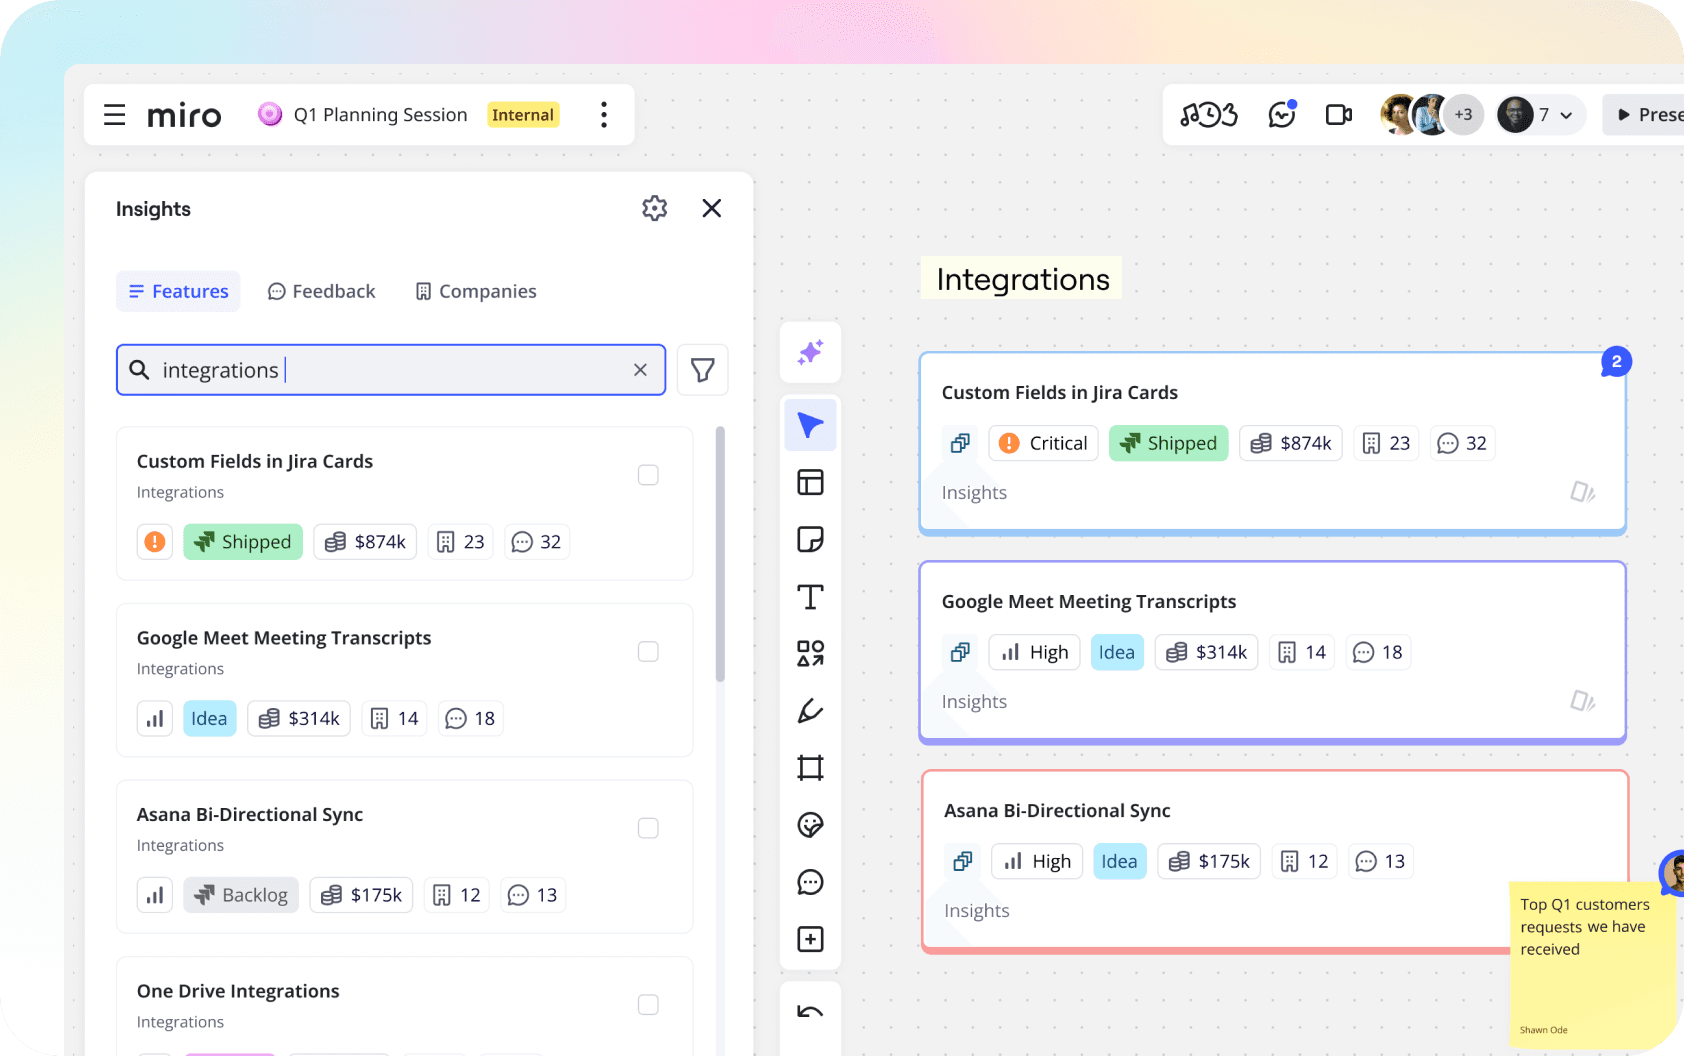Open the Q1 Planning Session board title
Viewport: 1684px width, 1056px height.
380,115
